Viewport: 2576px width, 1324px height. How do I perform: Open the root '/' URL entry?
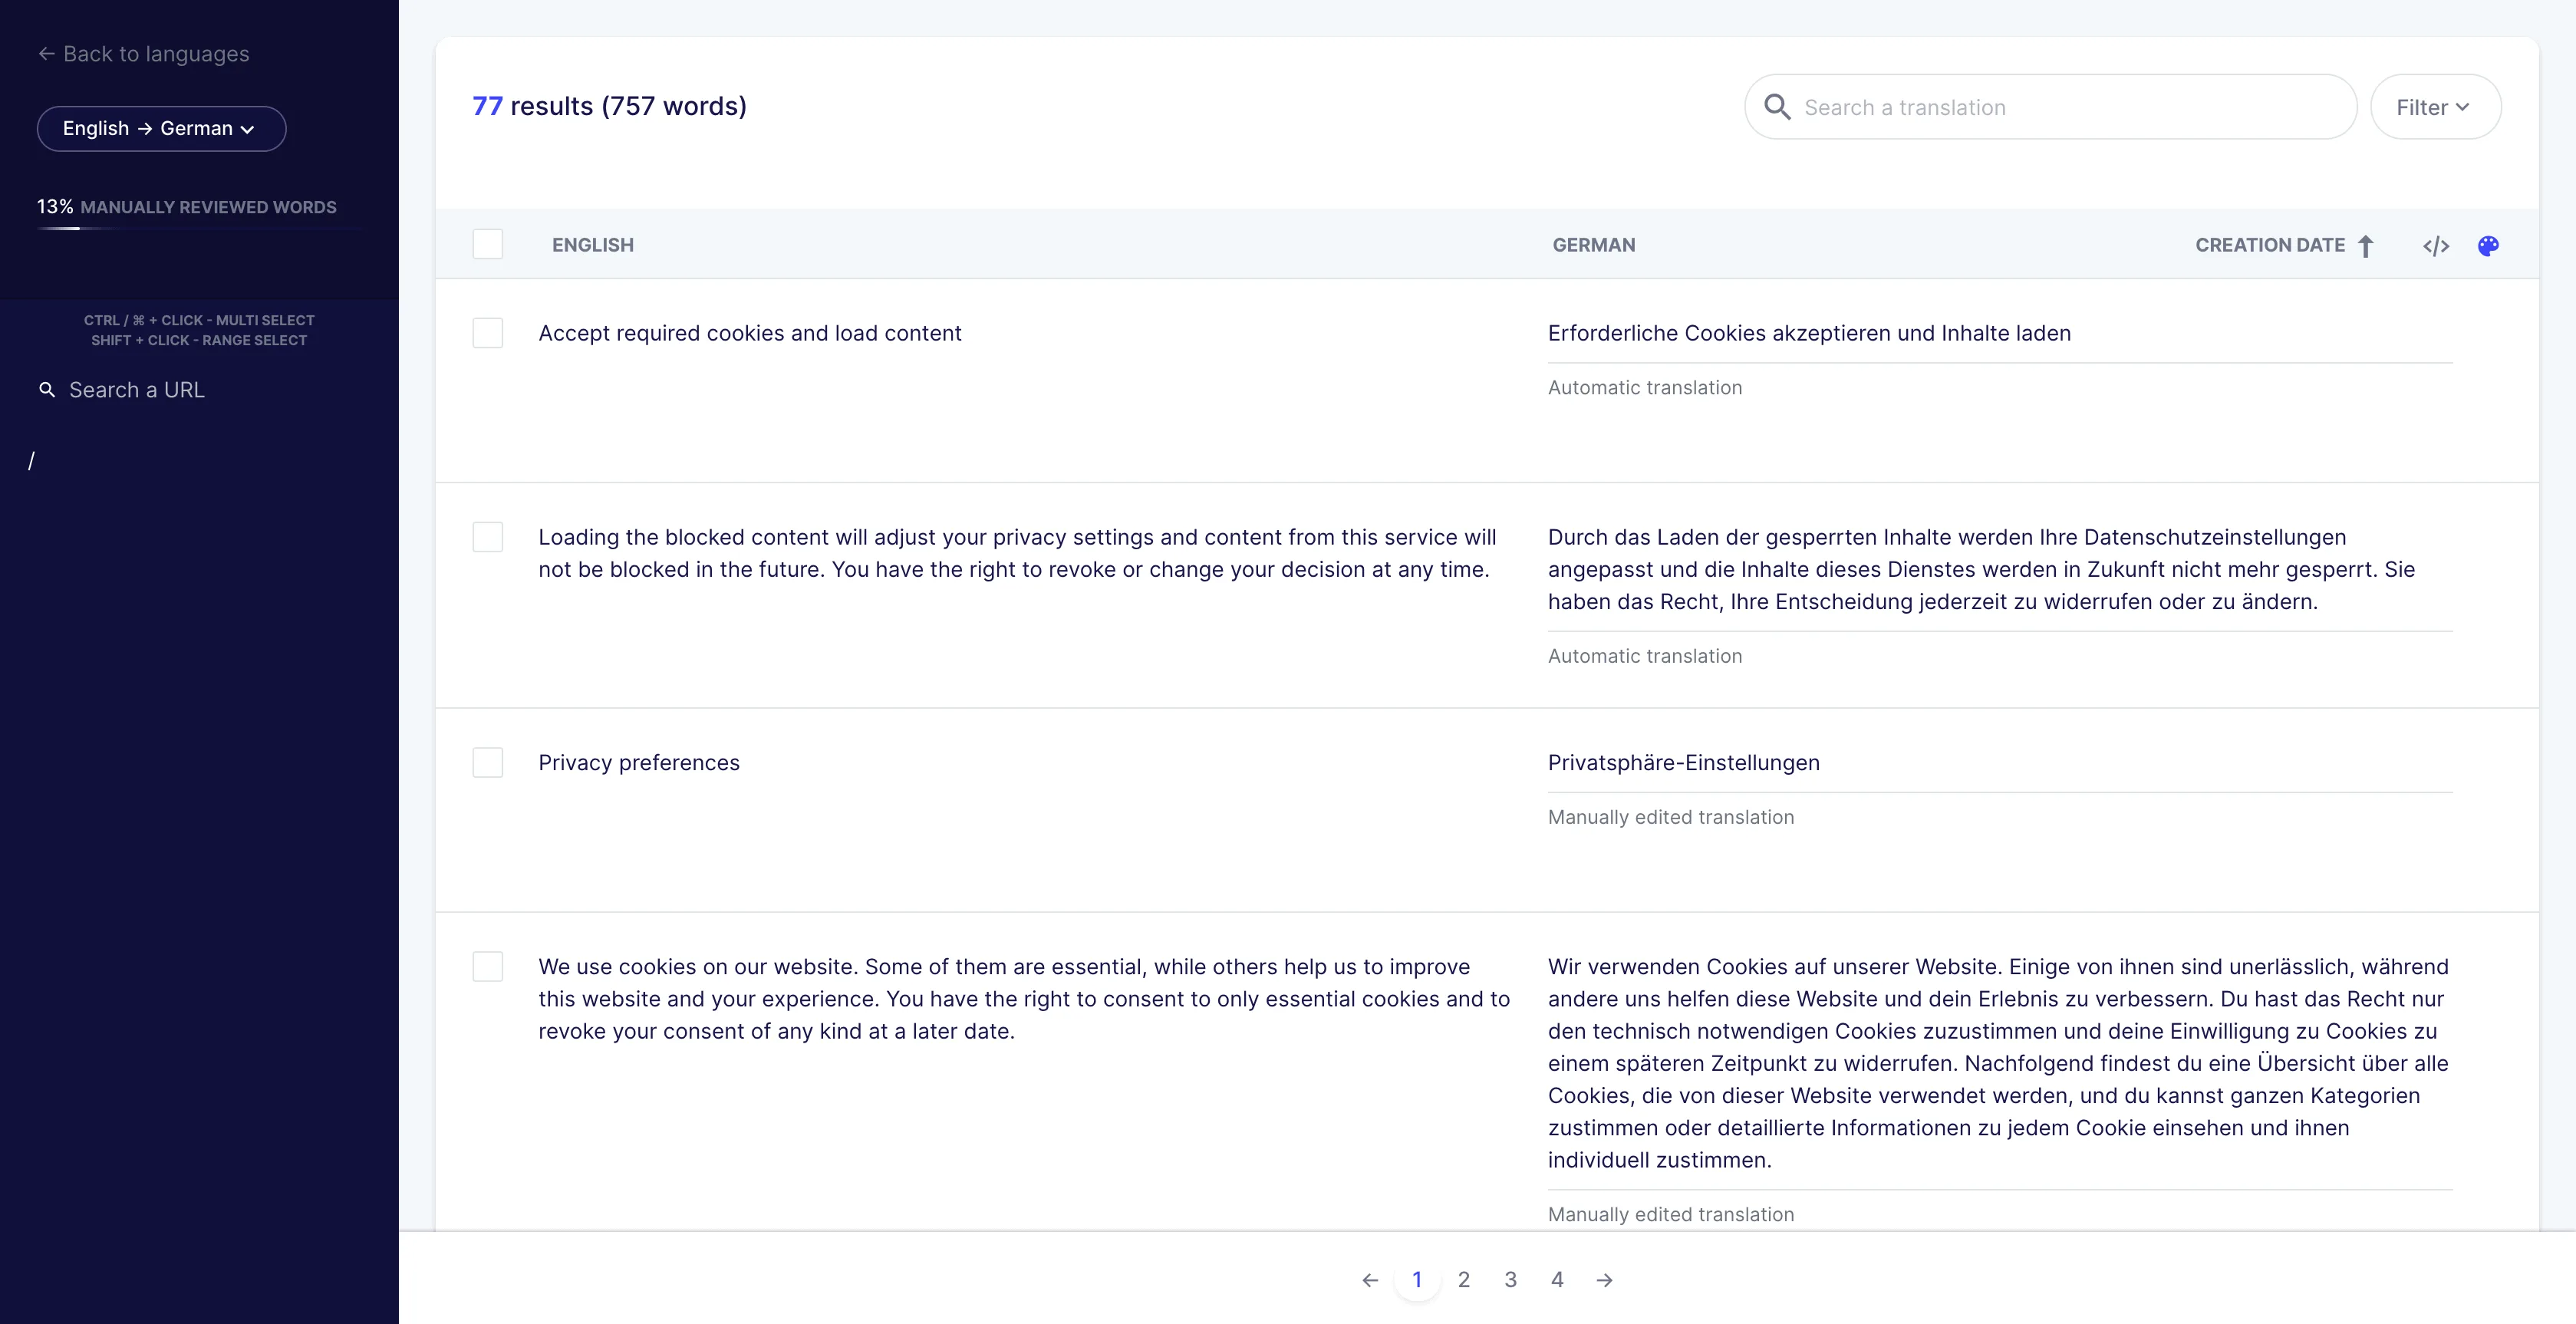pos(32,461)
